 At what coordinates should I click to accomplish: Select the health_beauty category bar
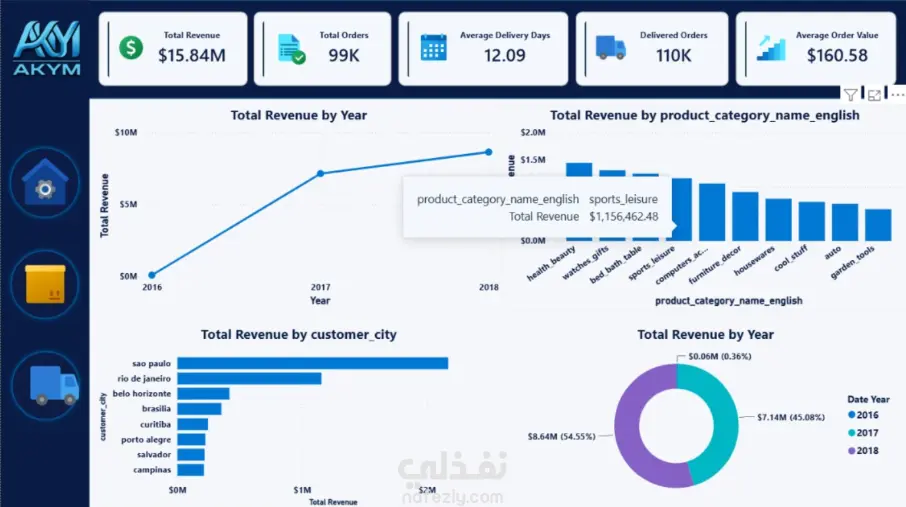coord(579,169)
